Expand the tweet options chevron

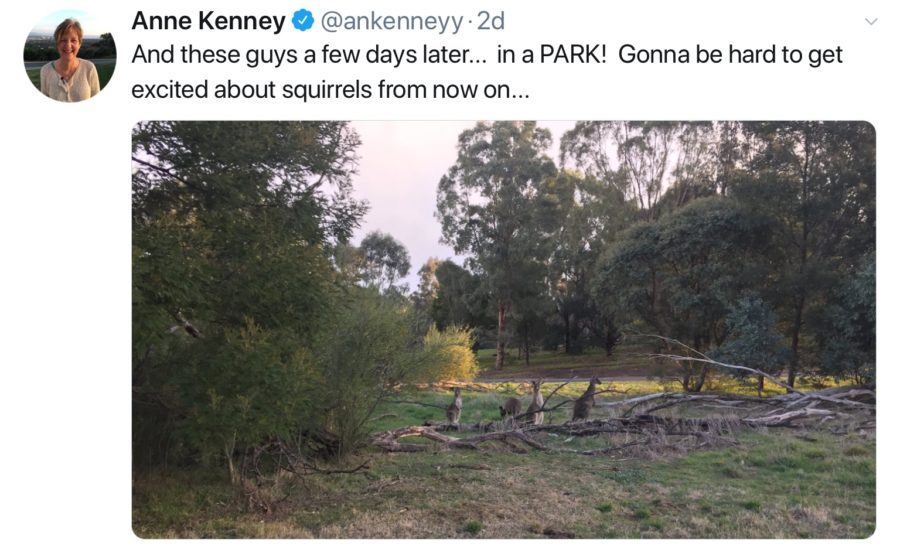coord(870,21)
